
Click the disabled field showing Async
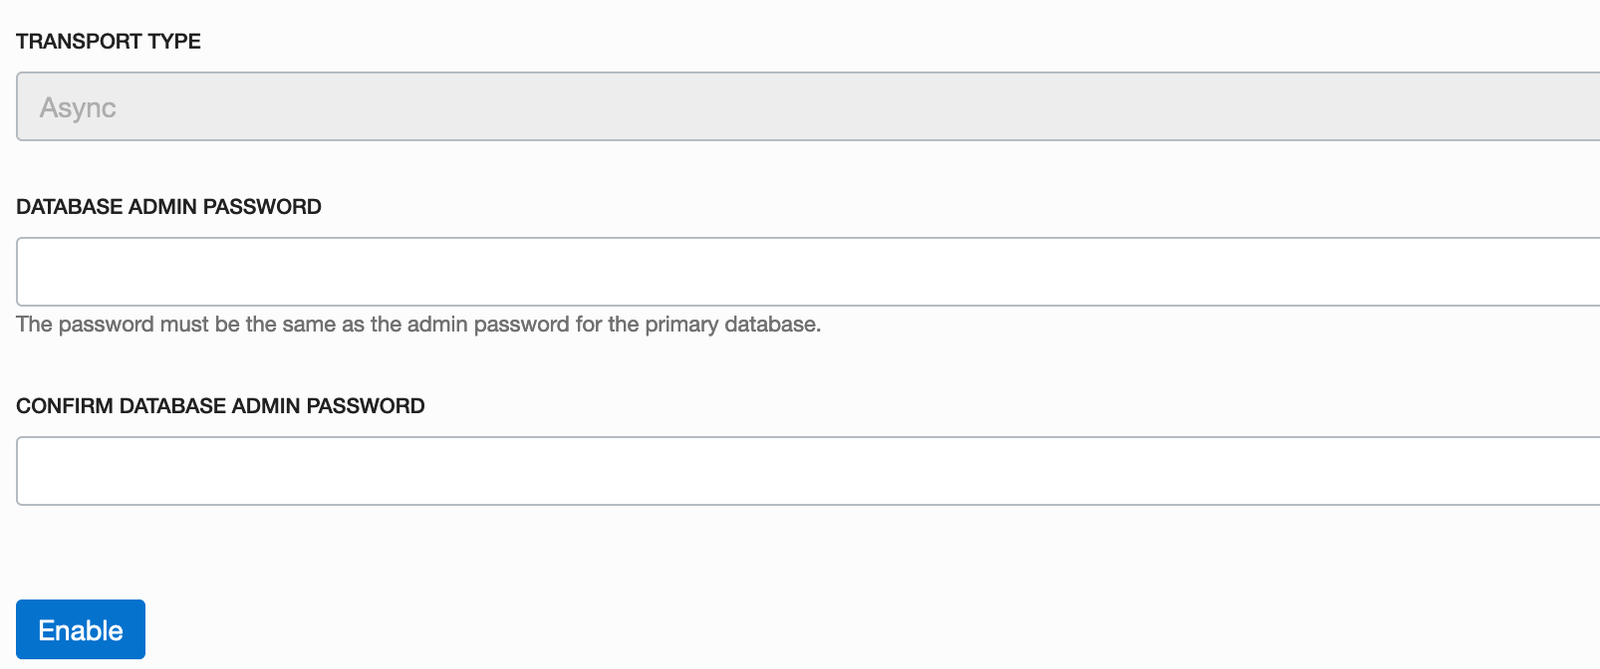pyautogui.click(x=800, y=107)
